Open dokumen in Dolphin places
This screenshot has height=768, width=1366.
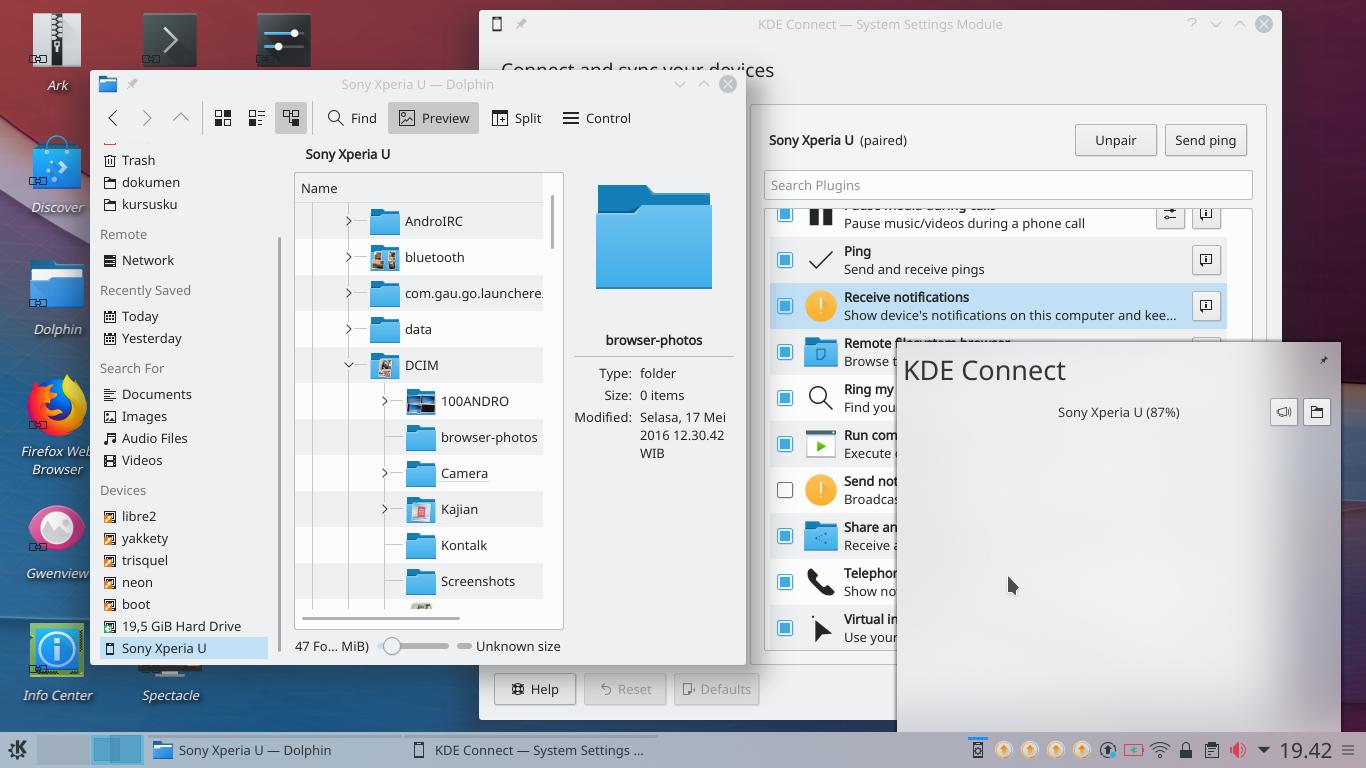[x=151, y=182]
